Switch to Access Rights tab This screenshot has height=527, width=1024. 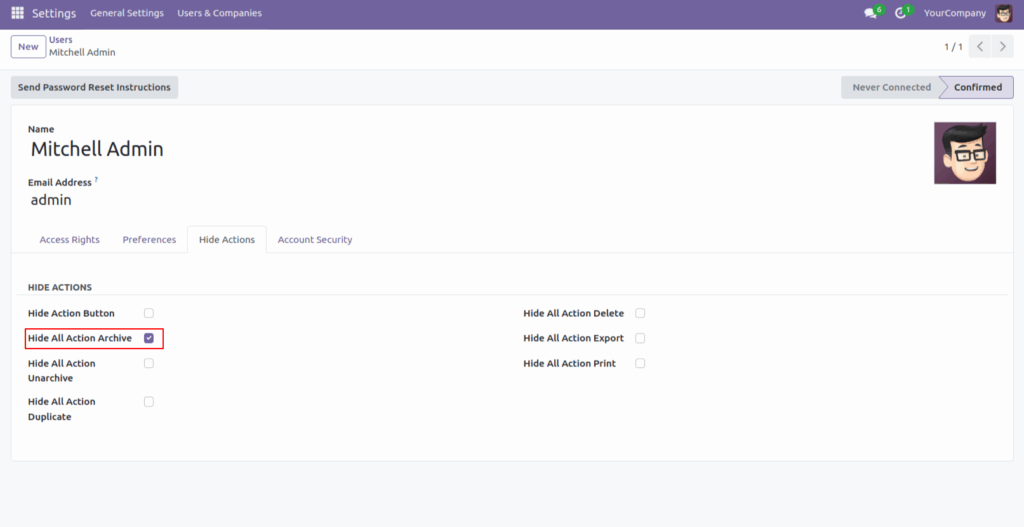click(x=69, y=240)
